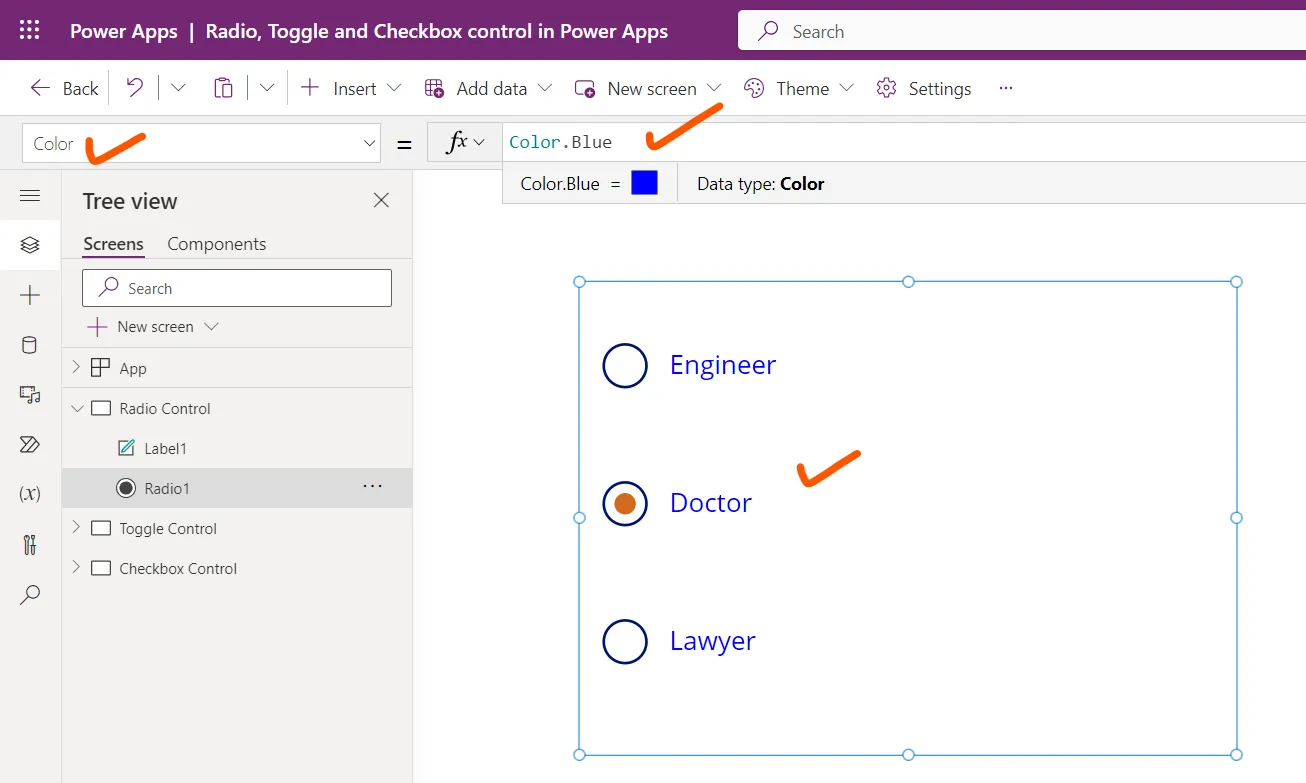Click the Tree view search box
1306x783 pixels.
pos(236,287)
